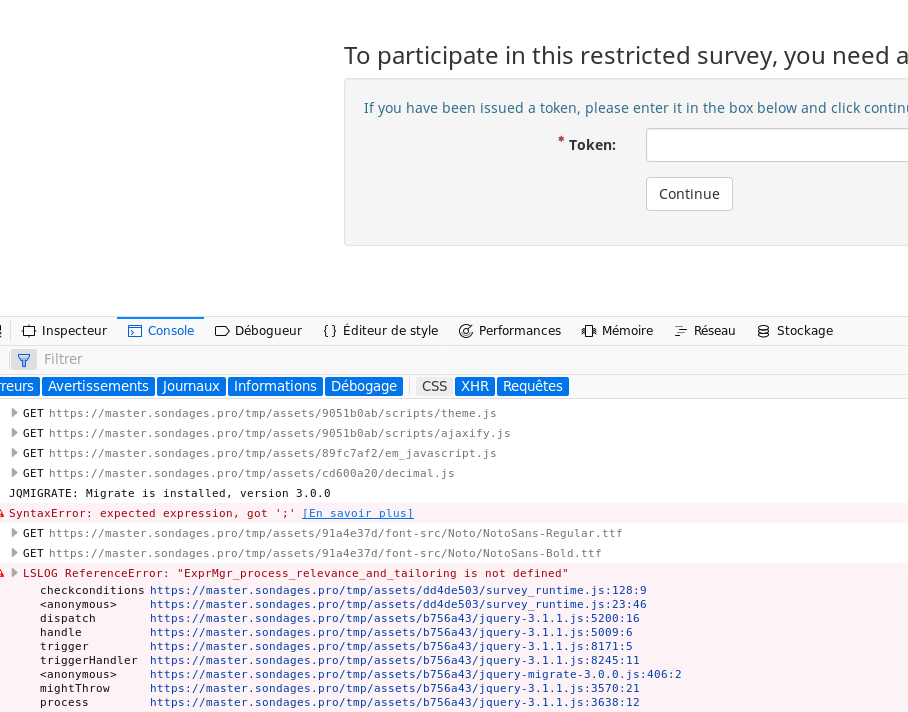Expand the GET theme.js request entry
The height and width of the screenshot is (712, 908).
14,413
